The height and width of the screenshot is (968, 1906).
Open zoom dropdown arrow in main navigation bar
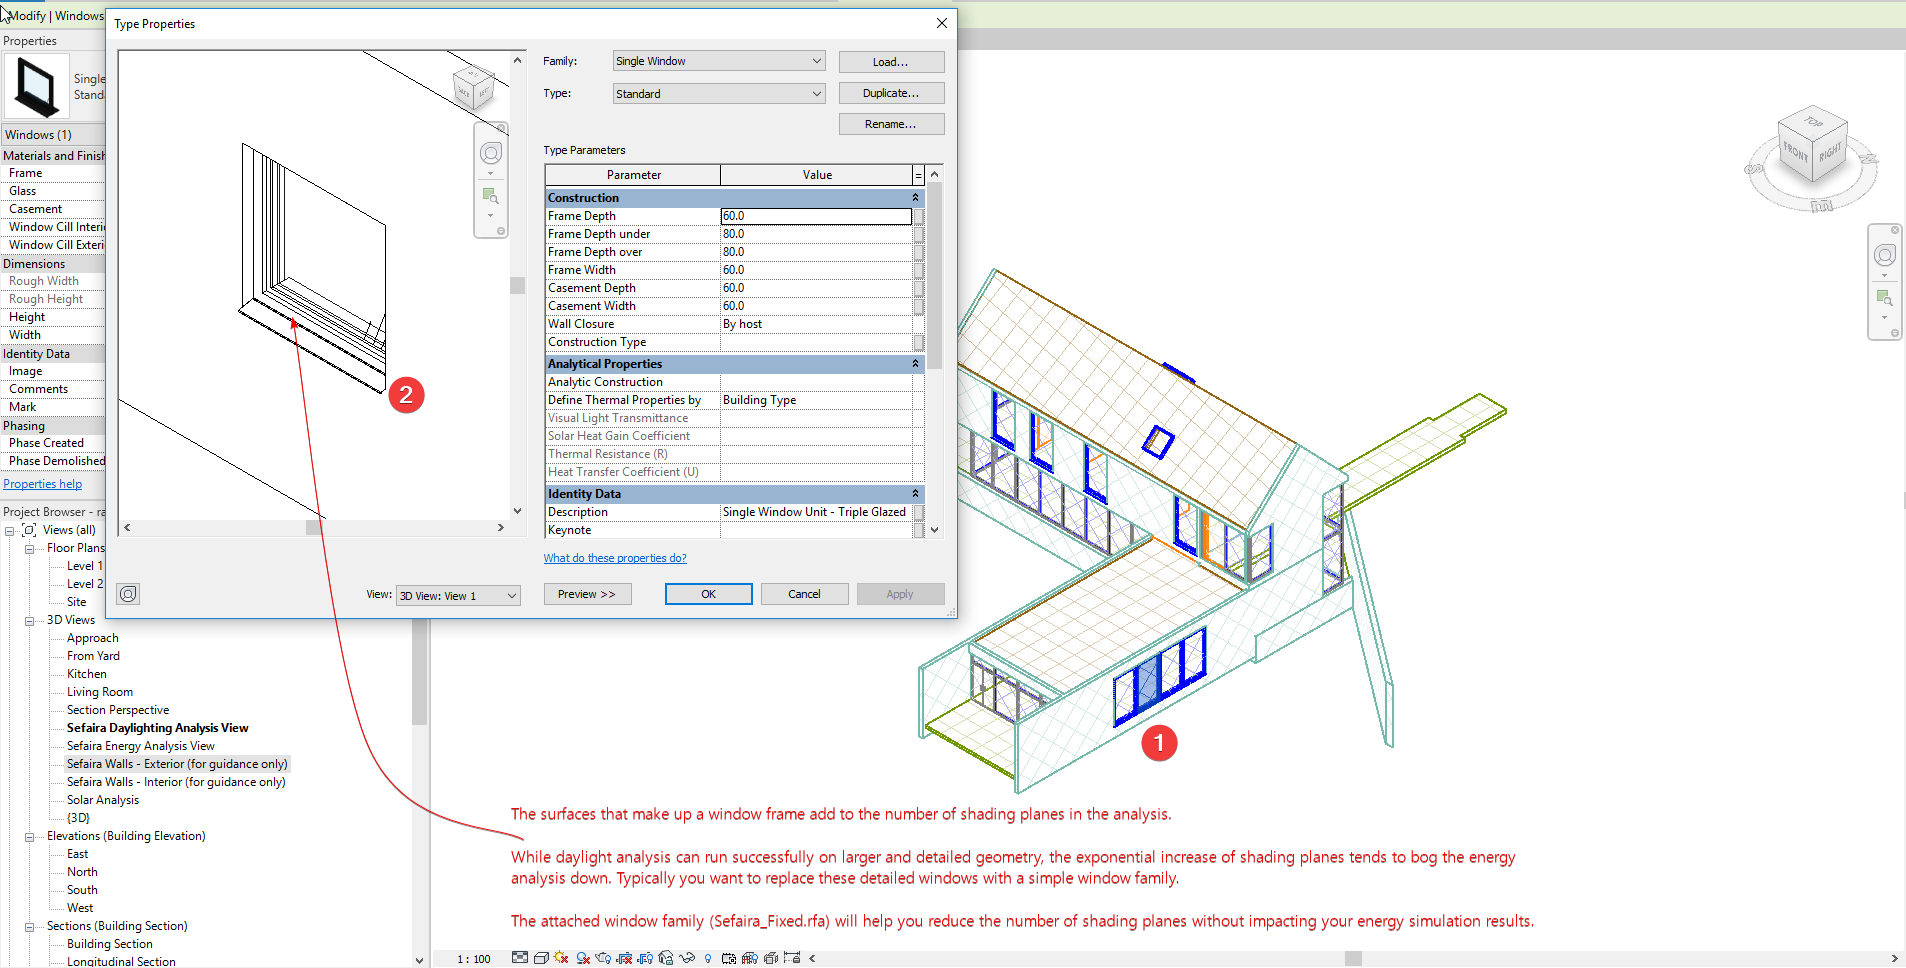[x=1885, y=318]
